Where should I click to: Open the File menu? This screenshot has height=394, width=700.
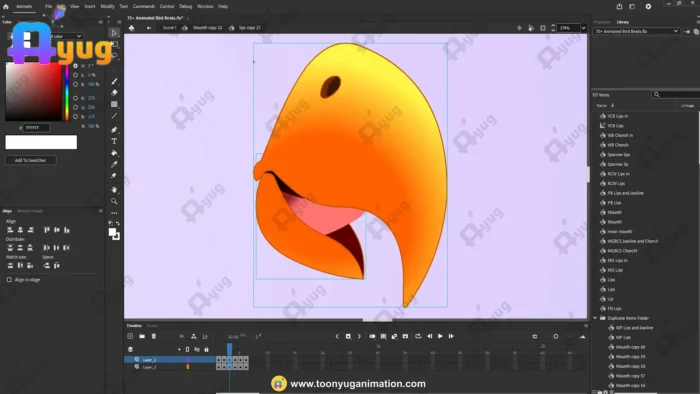(x=48, y=7)
